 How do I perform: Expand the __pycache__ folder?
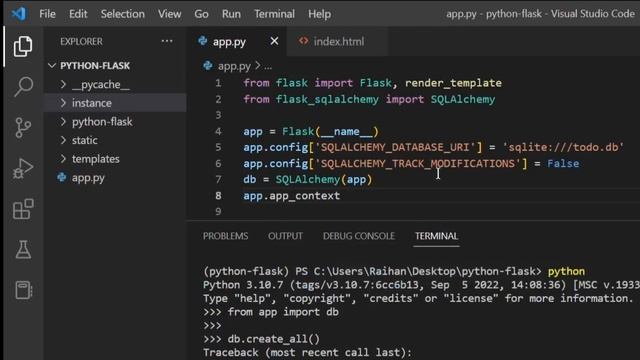pos(63,84)
